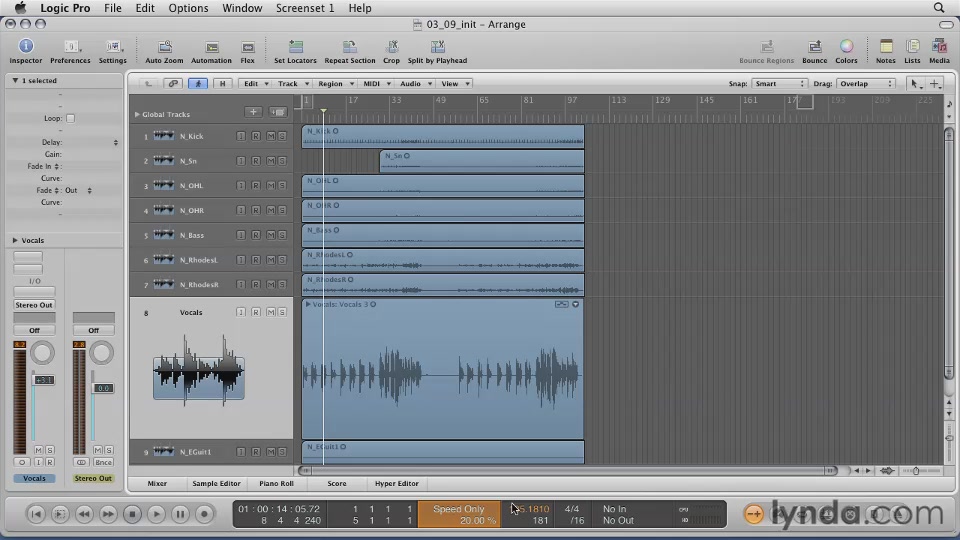Add global track with plus button
The width and height of the screenshot is (960, 540).
coord(253,112)
